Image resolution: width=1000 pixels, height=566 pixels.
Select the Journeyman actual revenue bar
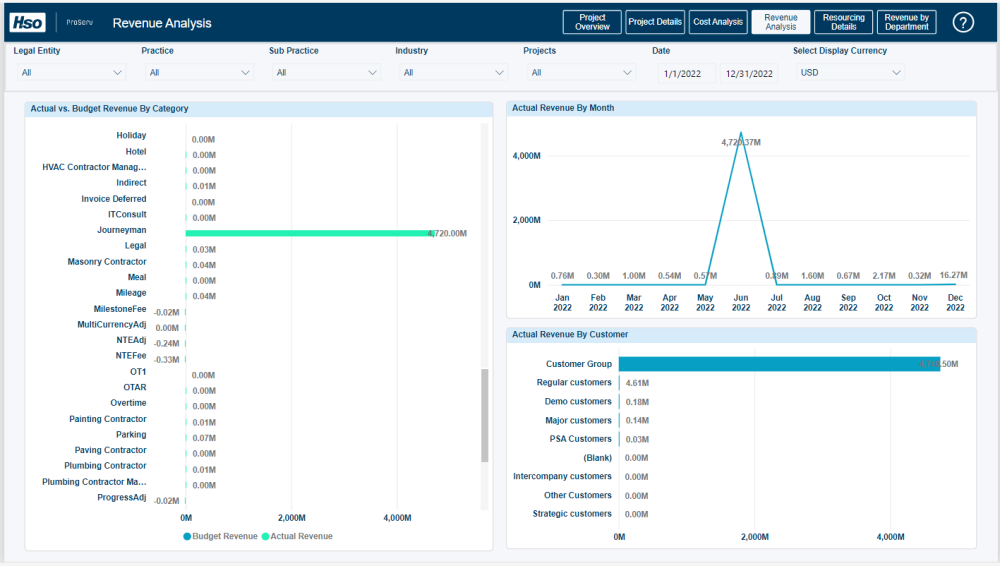click(308, 233)
